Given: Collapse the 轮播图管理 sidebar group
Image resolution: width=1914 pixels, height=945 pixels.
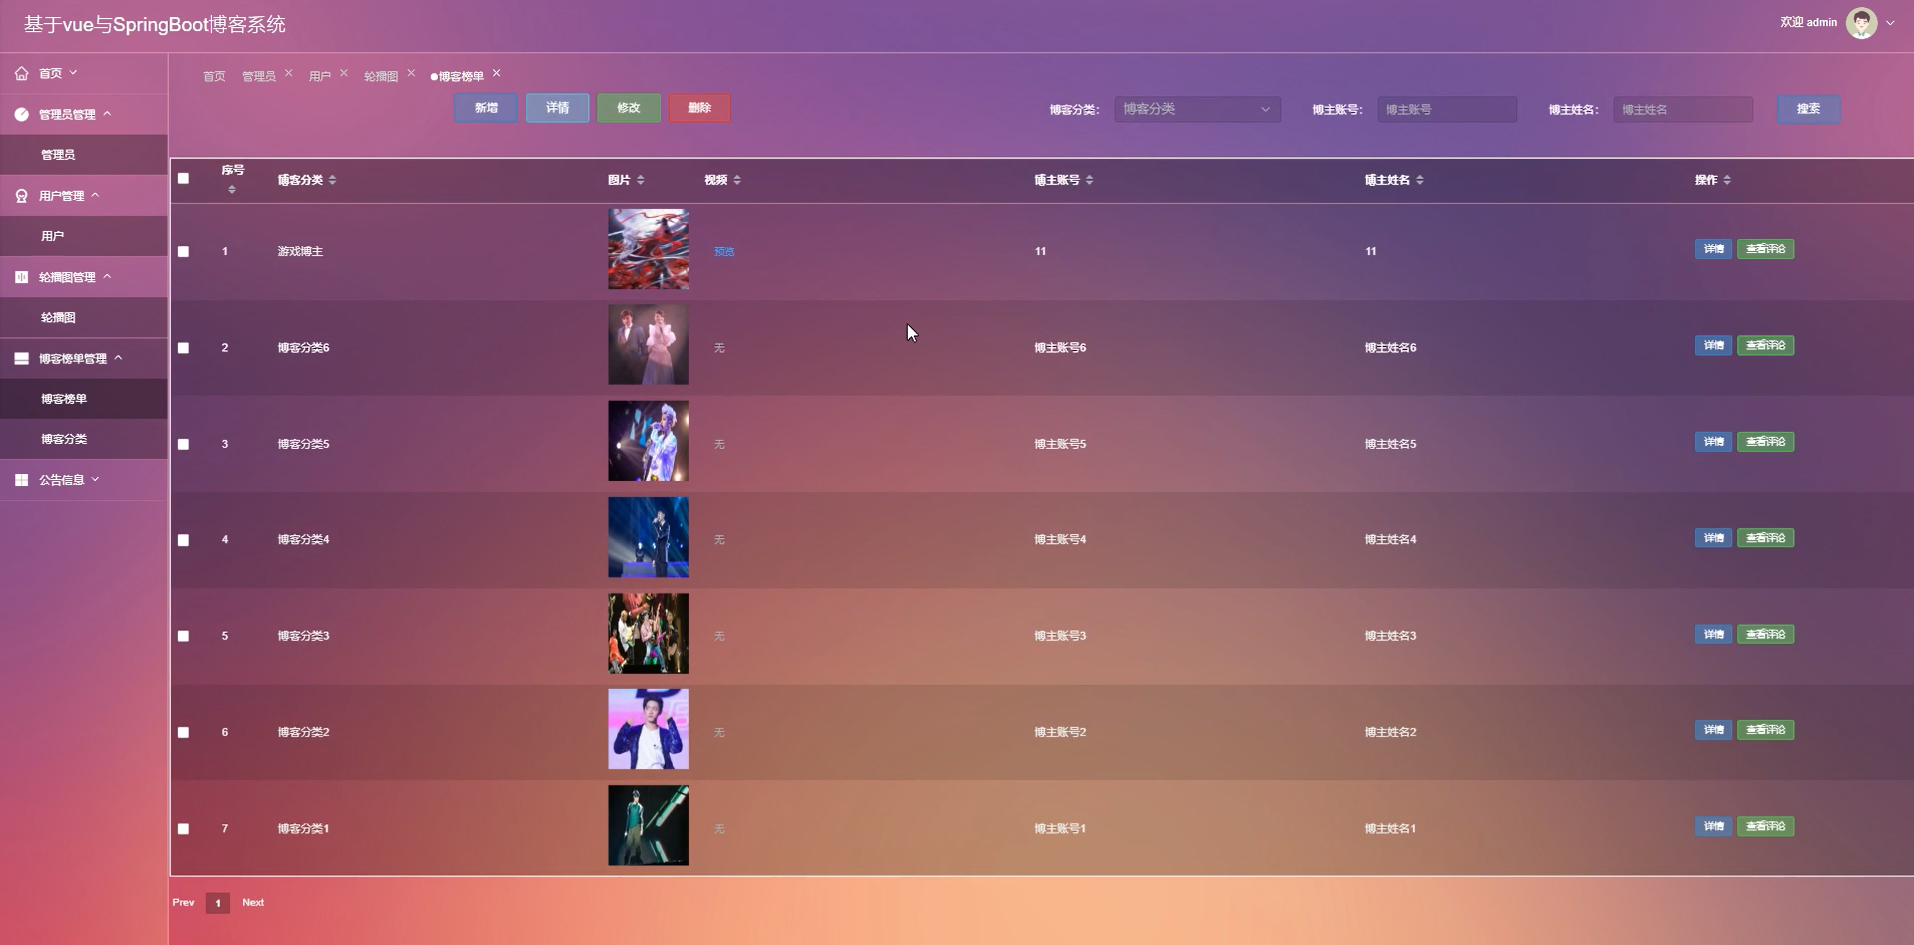Looking at the screenshot, I should click(x=84, y=277).
